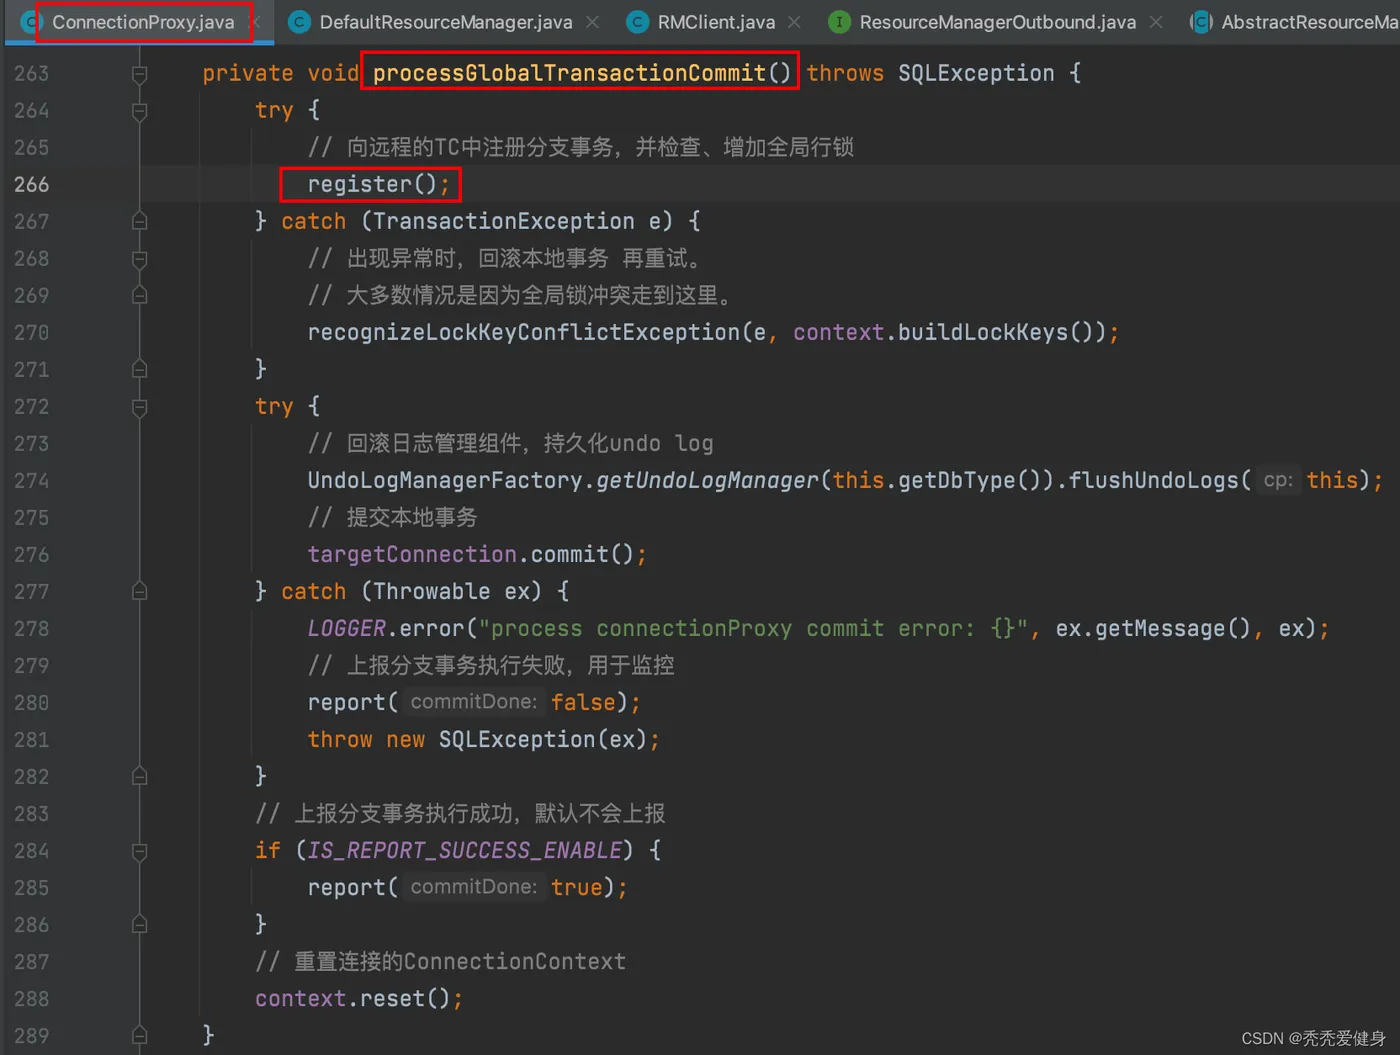Click the interface icon on ResourceManagerOutbound.java tab

coord(840,22)
